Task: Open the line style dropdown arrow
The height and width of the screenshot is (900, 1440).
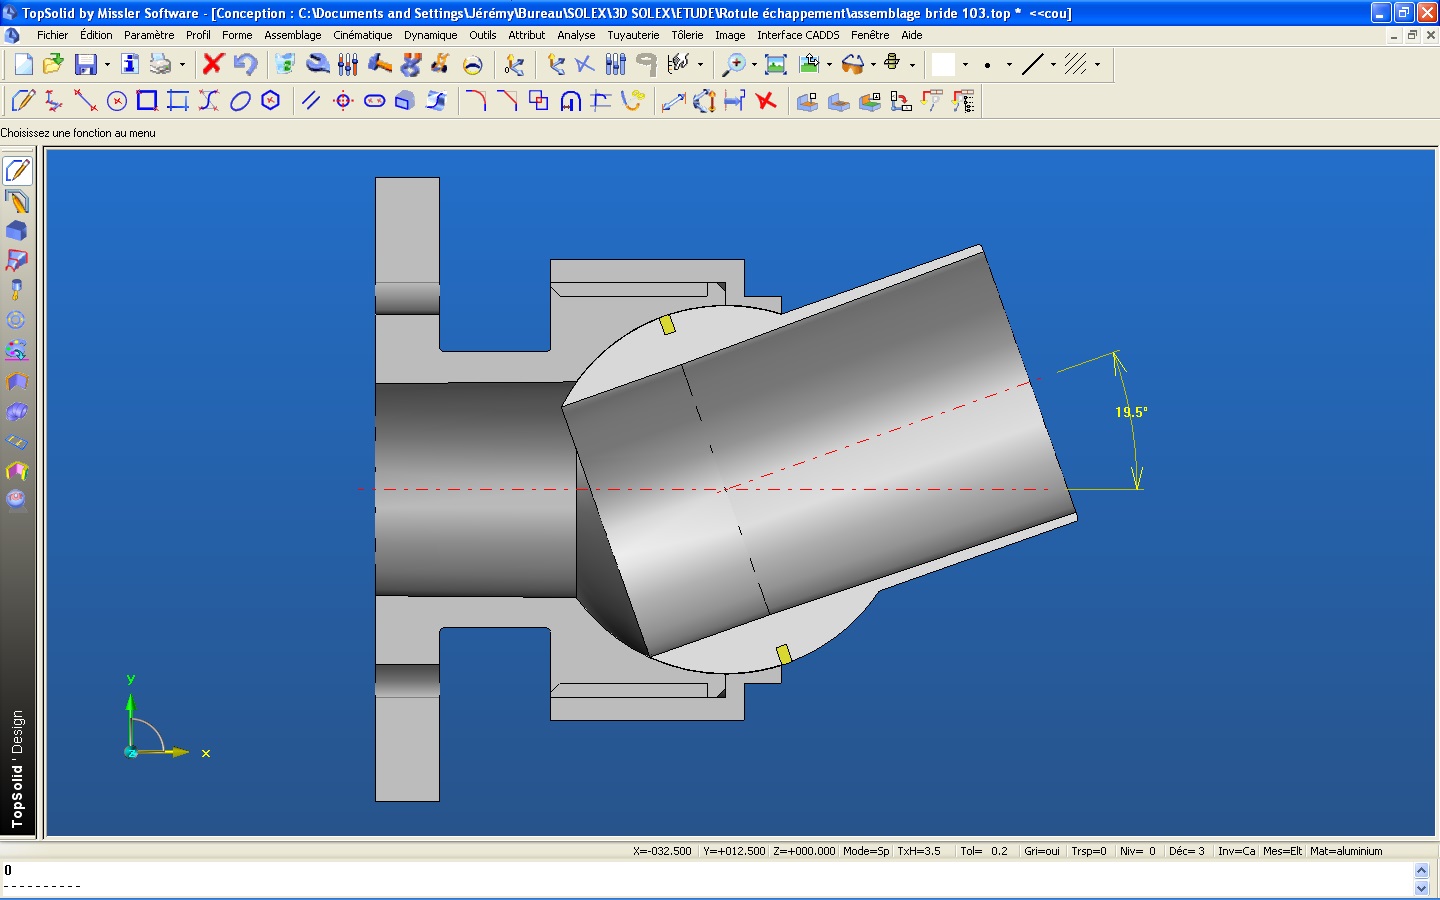Action: click(x=1053, y=65)
